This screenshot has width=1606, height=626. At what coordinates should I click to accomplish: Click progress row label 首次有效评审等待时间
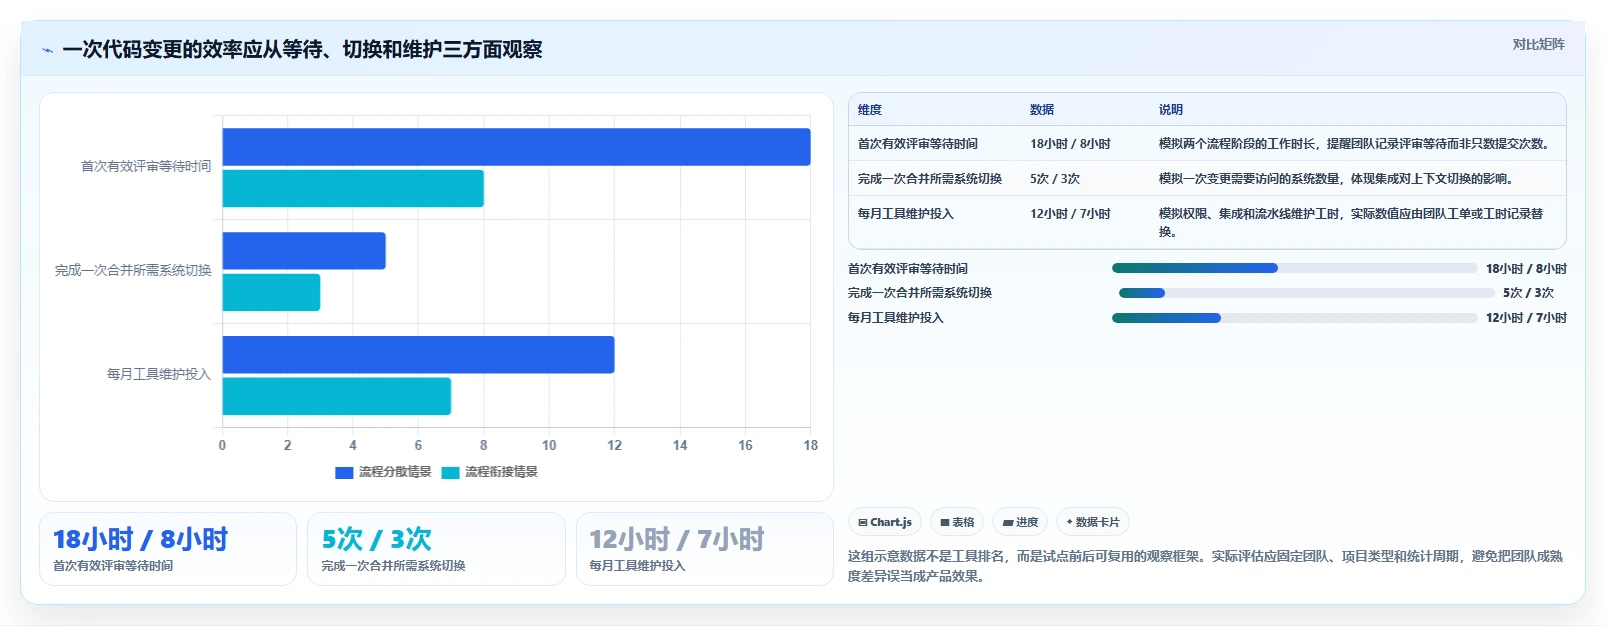(908, 269)
